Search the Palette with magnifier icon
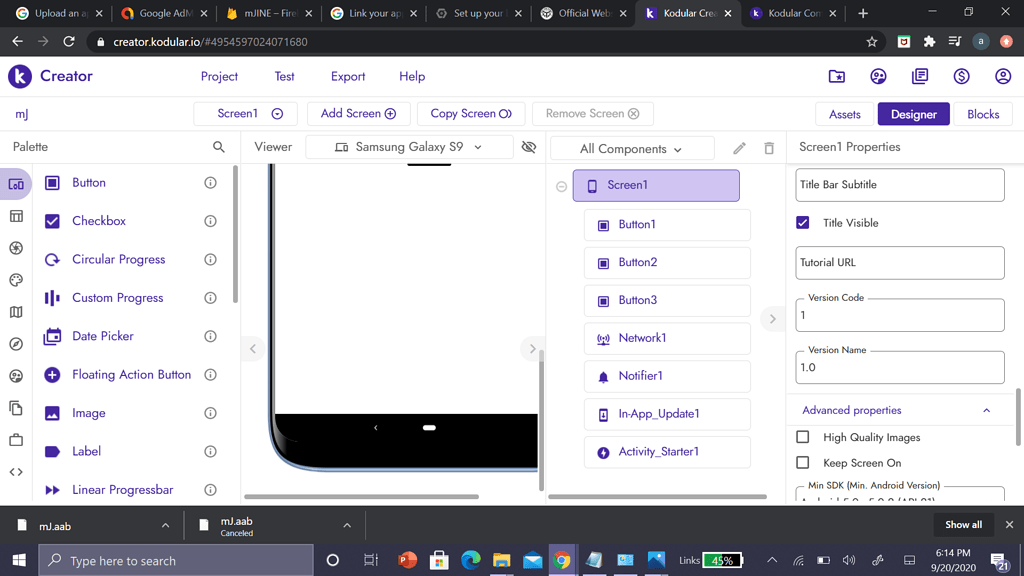This screenshot has height=576, width=1024. (x=219, y=147)
